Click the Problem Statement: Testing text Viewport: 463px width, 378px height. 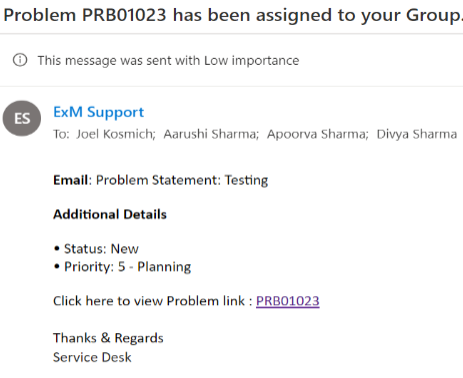(x=182, y=180)
